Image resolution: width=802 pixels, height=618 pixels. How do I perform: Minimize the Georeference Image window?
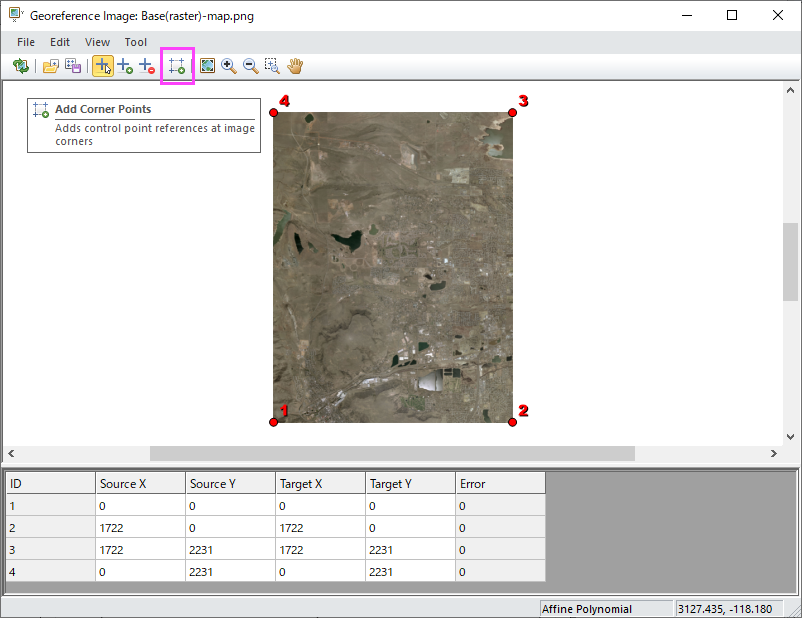(687, 15)
